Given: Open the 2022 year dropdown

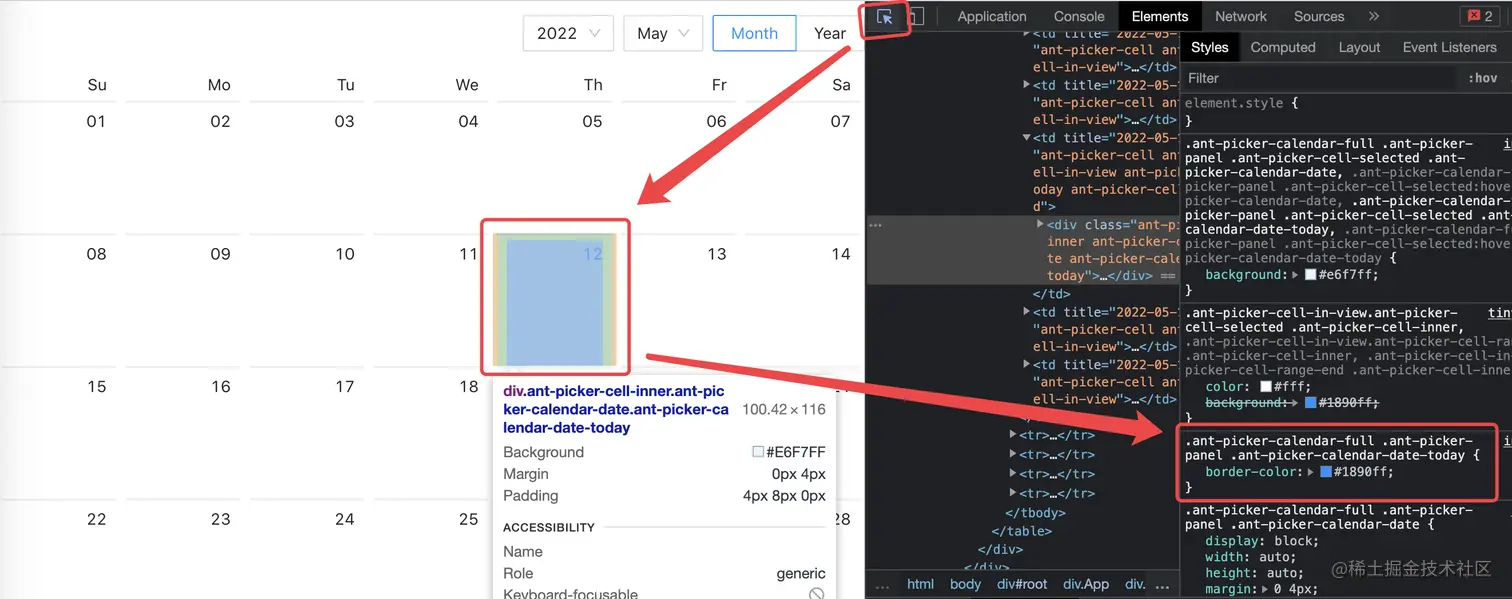Looking at the screenshot, I should tap(568, 33).
